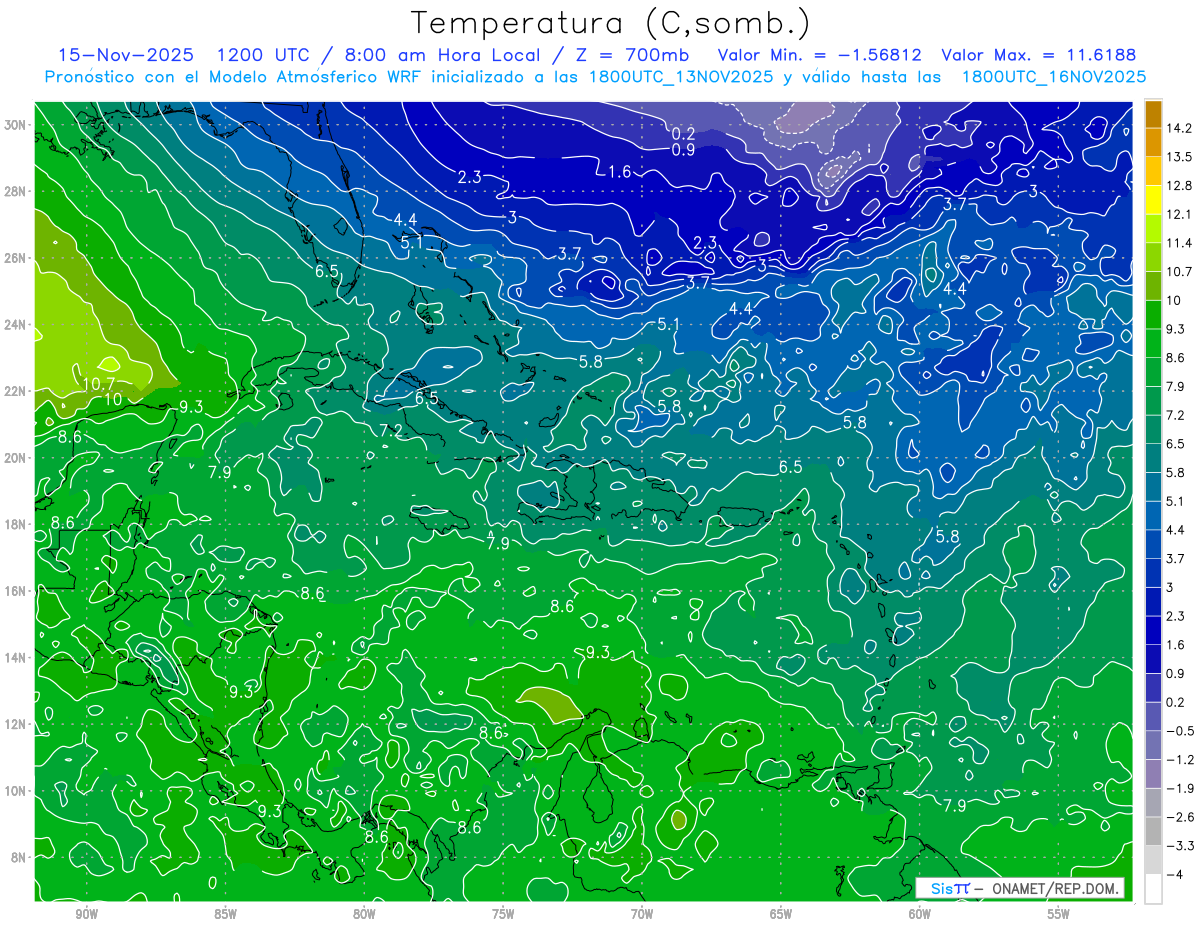Click the legend value '-4'
The width and height of the screenshot is (1200, 927).
[1176, 874]
